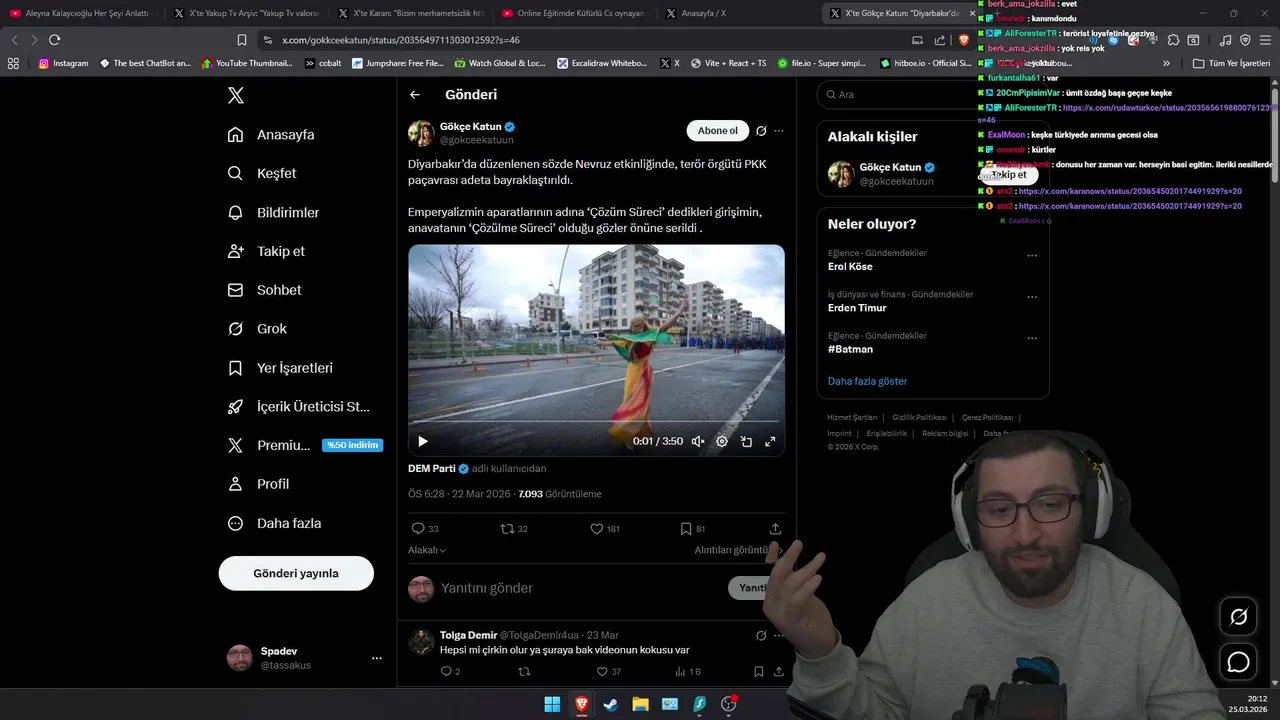
Task: Bookmark this page in address bar
Action: pyautogui.click(x=242, y=40)
